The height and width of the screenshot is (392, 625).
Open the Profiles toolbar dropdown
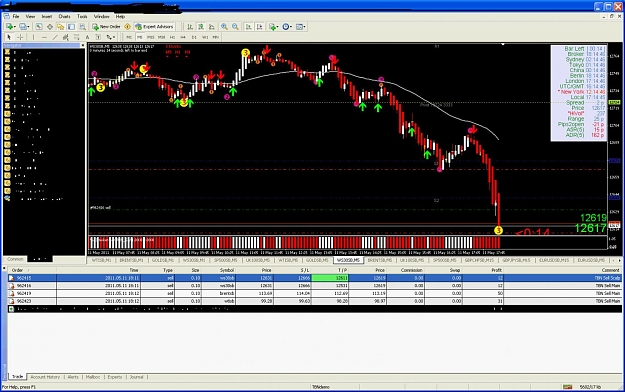click(24, 27)
